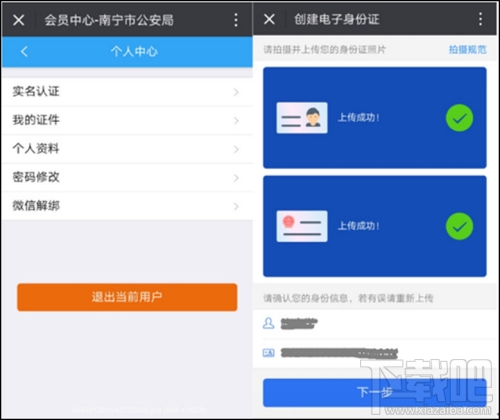Close the 创建电子身份证 page with X

click(269, 19)
